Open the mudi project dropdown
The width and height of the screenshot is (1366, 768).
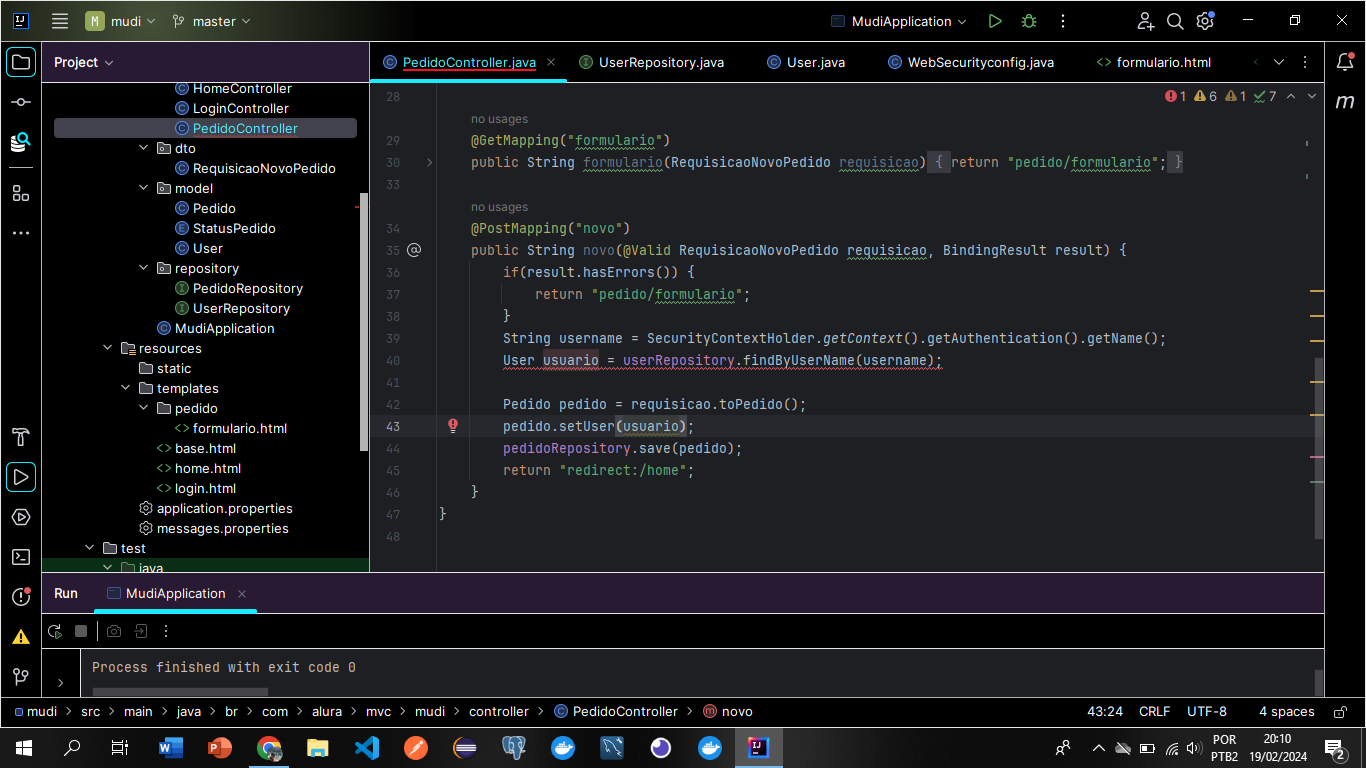(x=120, y=21)
